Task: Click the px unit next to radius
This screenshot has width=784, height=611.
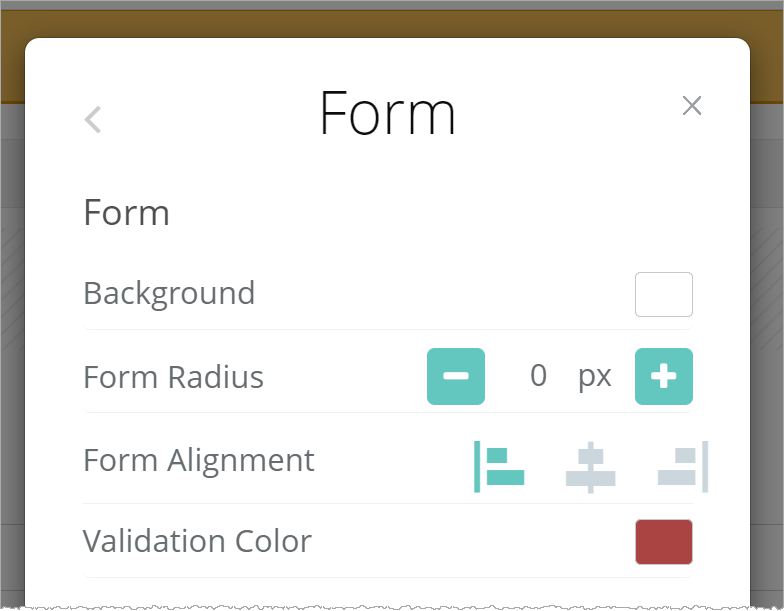Action: [594, 376]
